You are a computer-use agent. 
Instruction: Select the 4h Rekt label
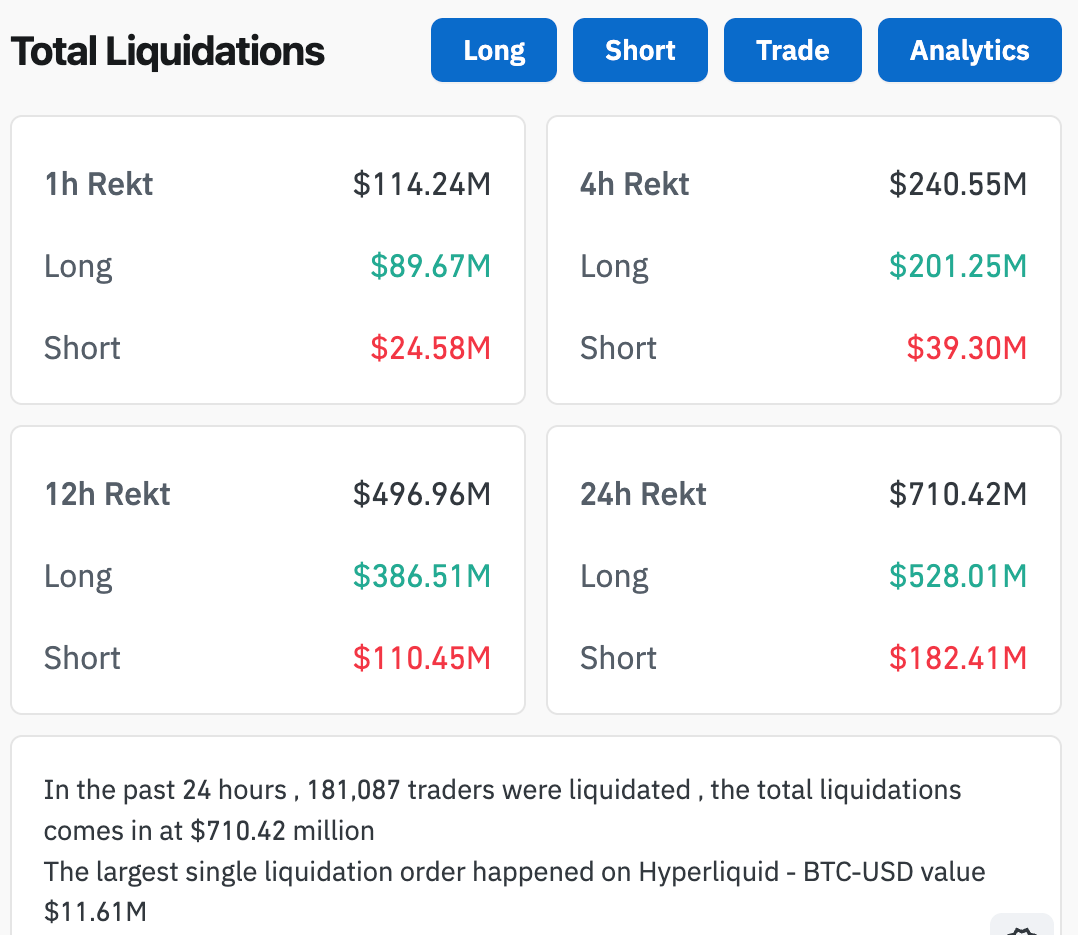[635, 184]
